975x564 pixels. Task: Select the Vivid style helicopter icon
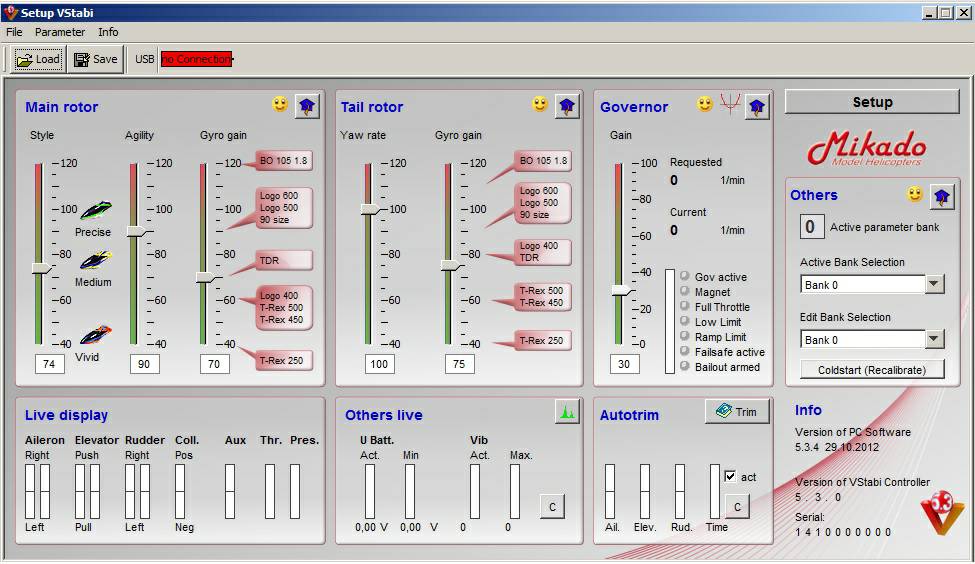coord(96,335)
